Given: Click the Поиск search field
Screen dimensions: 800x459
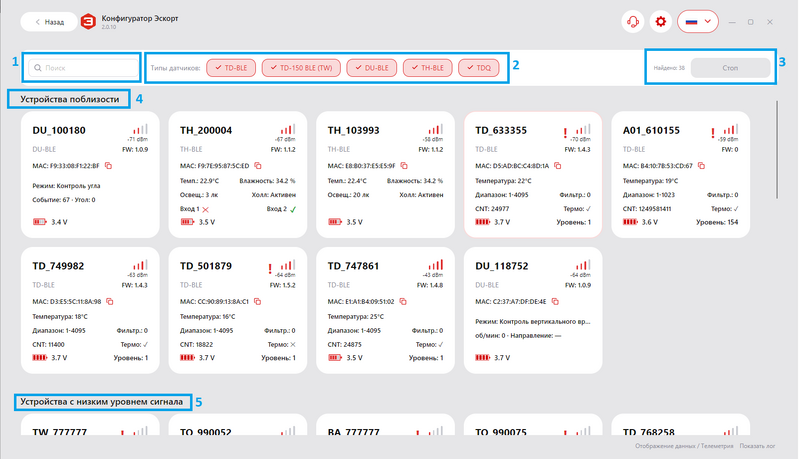Looking at the screenshot, I should [x=83, y=68].
